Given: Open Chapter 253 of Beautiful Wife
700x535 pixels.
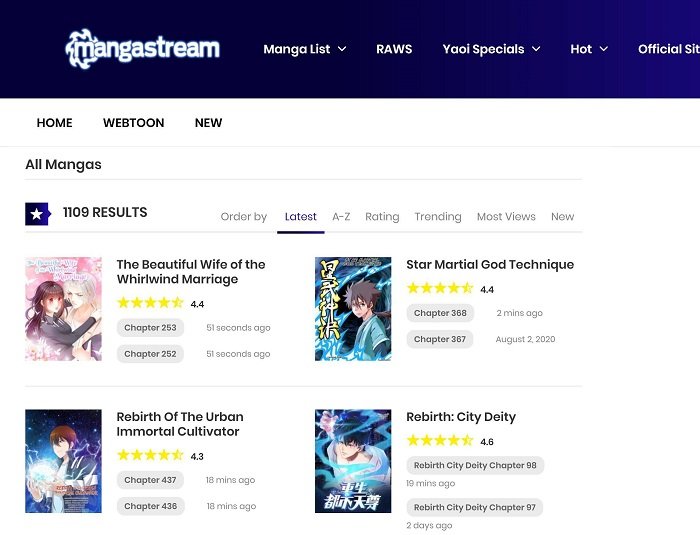Looking at the screenshot, I should (150, 327).
